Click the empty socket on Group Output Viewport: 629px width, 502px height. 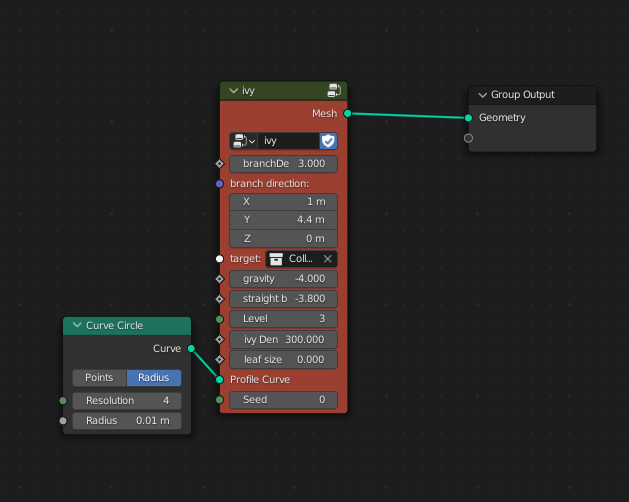(x=468, y=138)
